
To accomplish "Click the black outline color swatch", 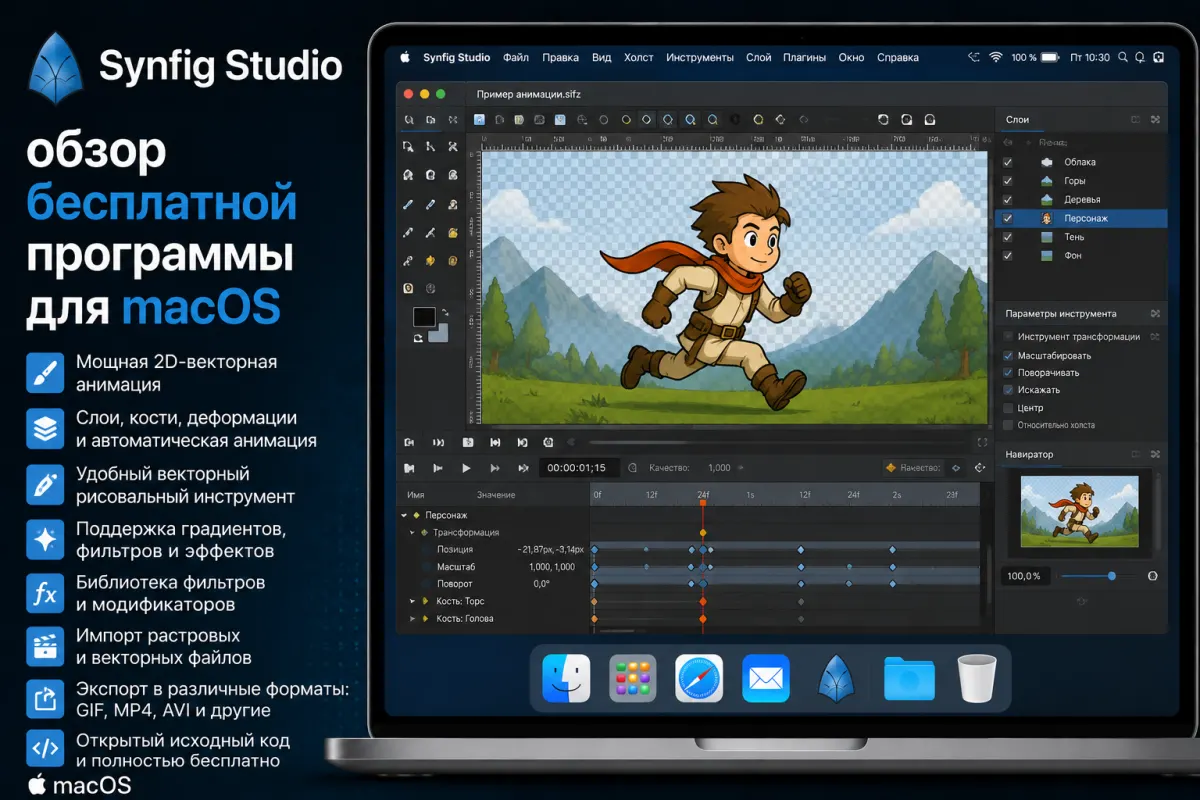I will click(424, 317).
